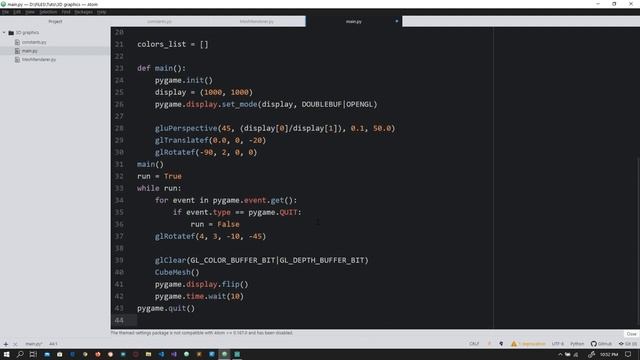Collapse the 3D graphics folder arrow
The image size is (640, 360).
(x=4, y=33)
